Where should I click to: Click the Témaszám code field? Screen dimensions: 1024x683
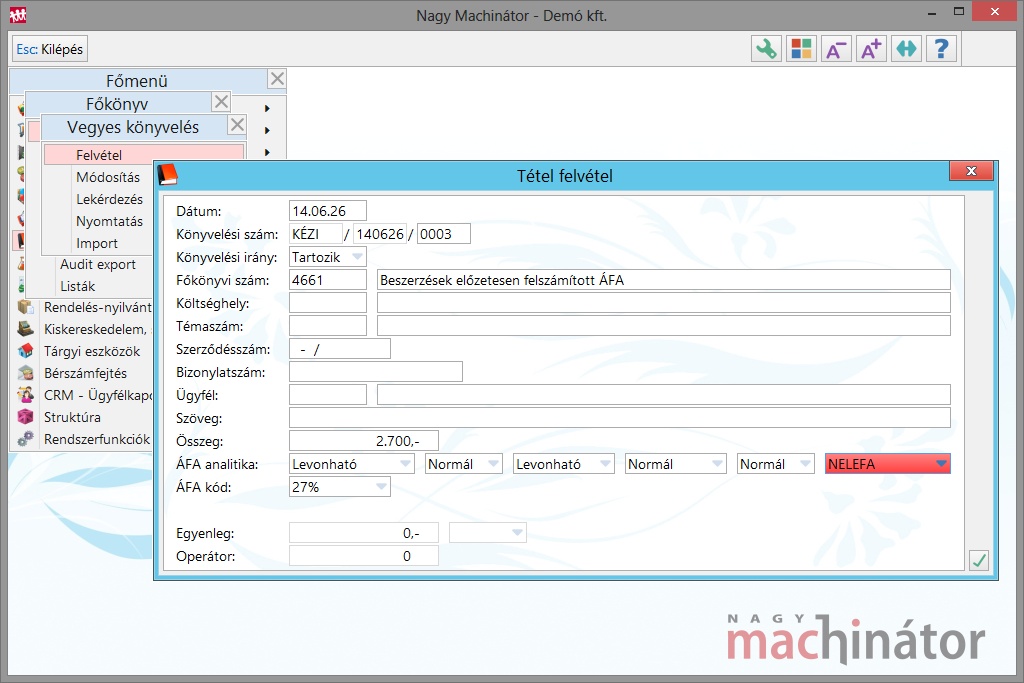tap(328, 326)
